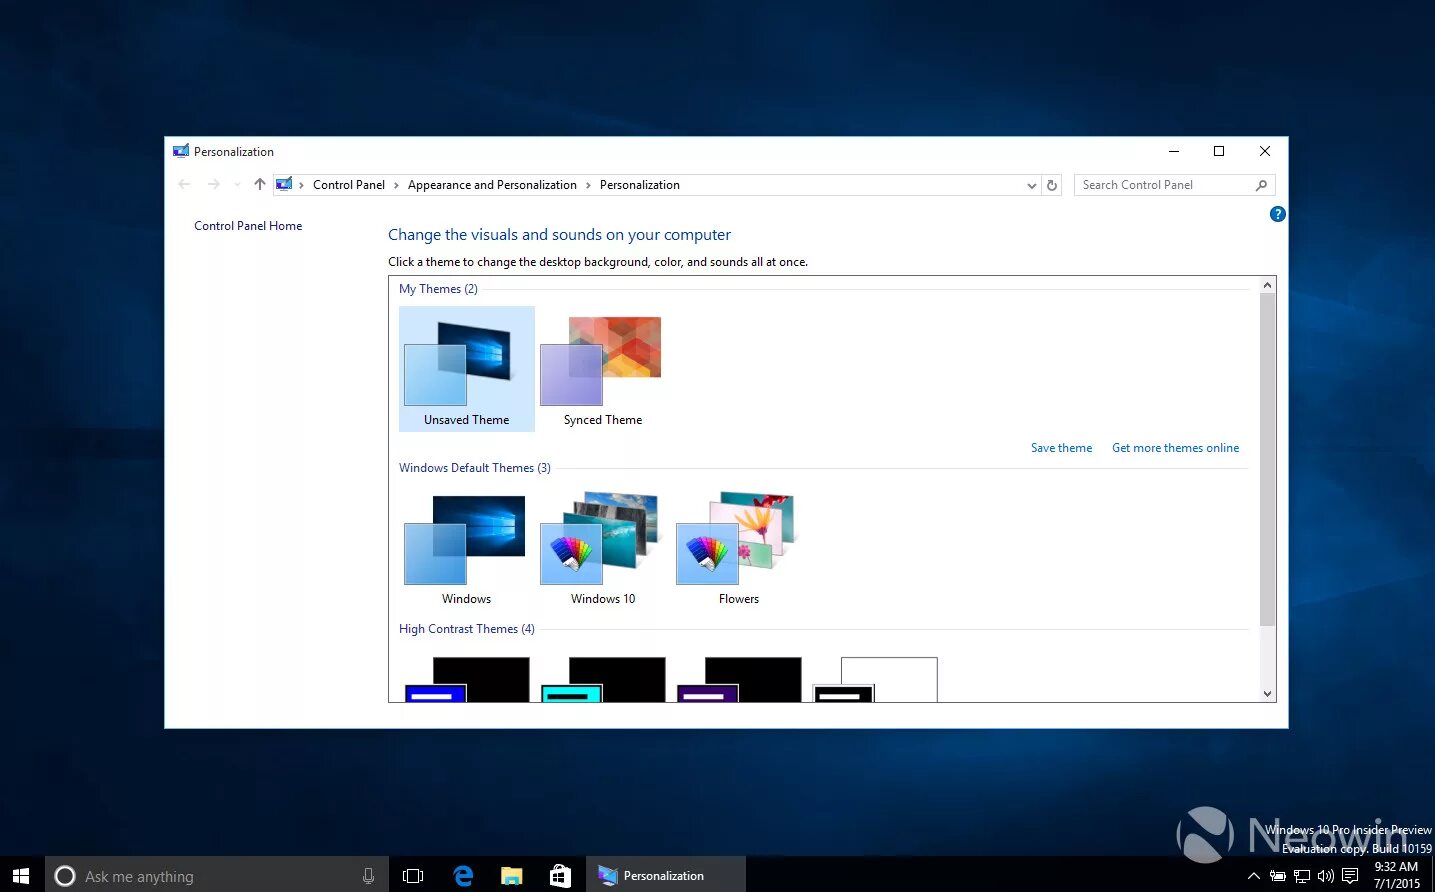Show hidden tray icons

1254,876
